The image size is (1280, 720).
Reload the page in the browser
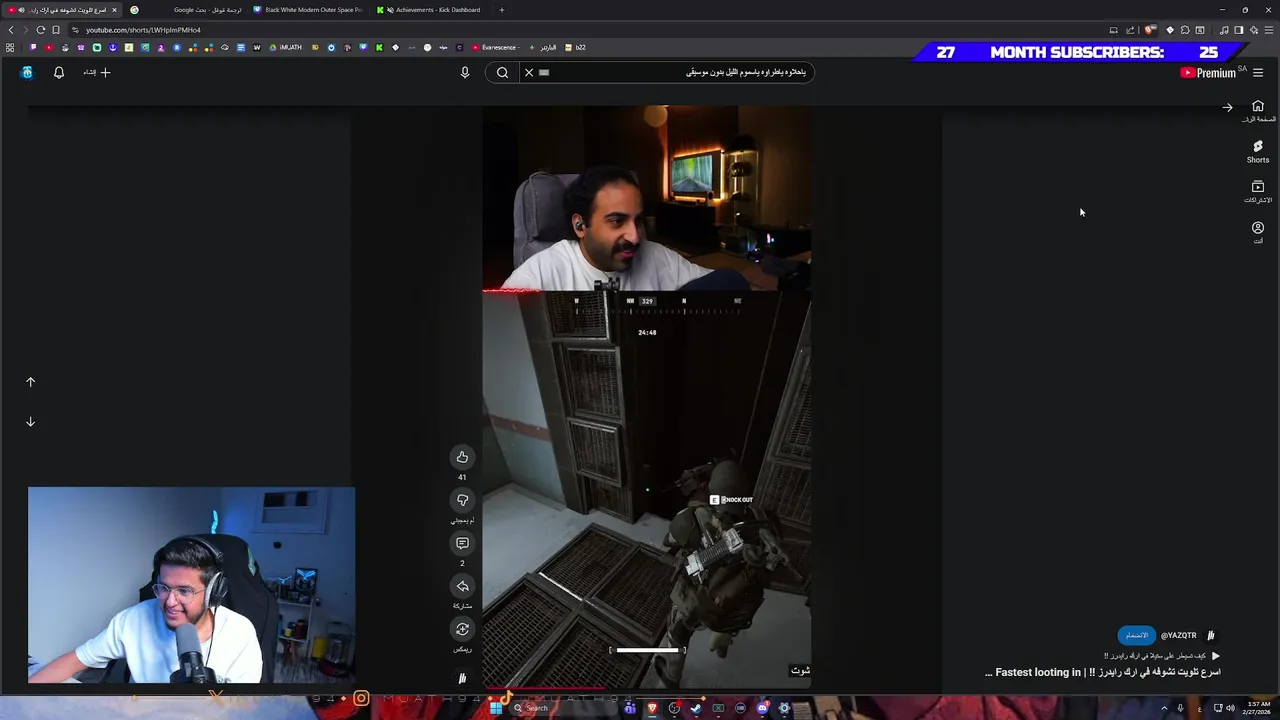click(40, 30)
